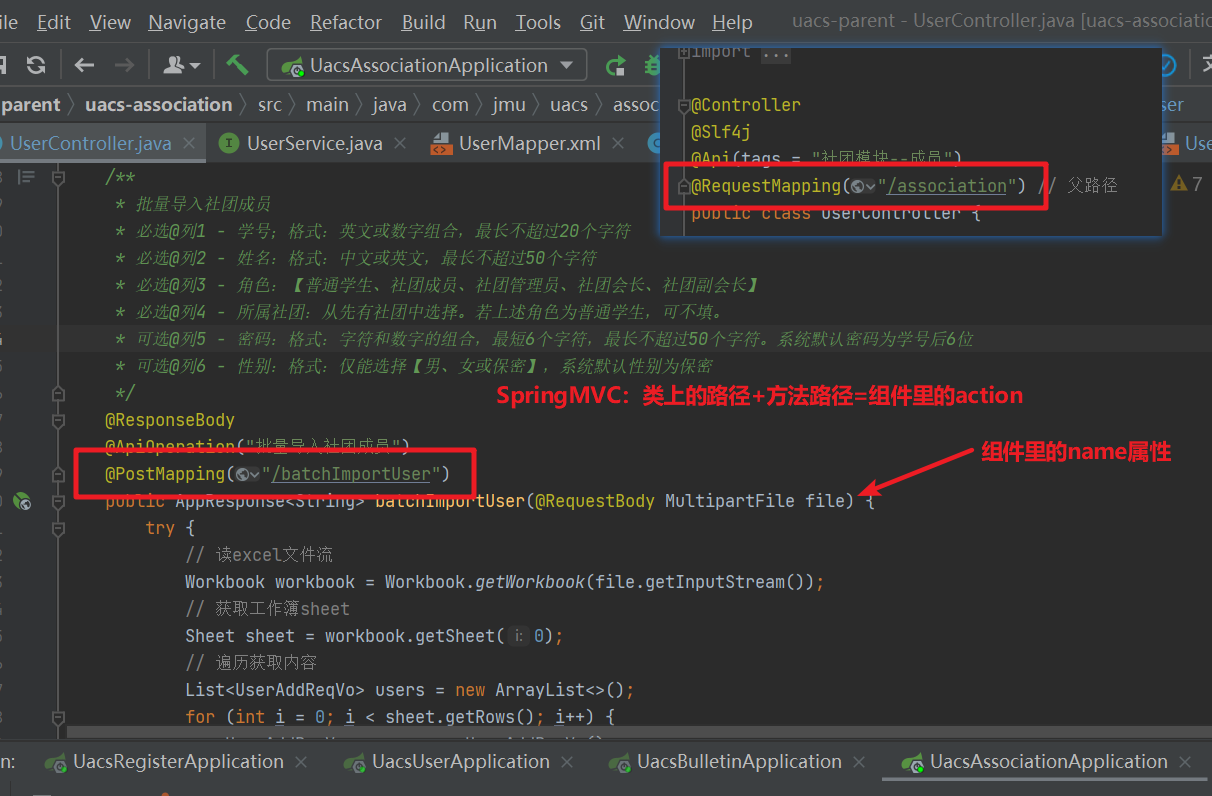1212x796 pixels.
Task: Close the UacsBulletinApplication run tab
Action: [x=860, y=762]
